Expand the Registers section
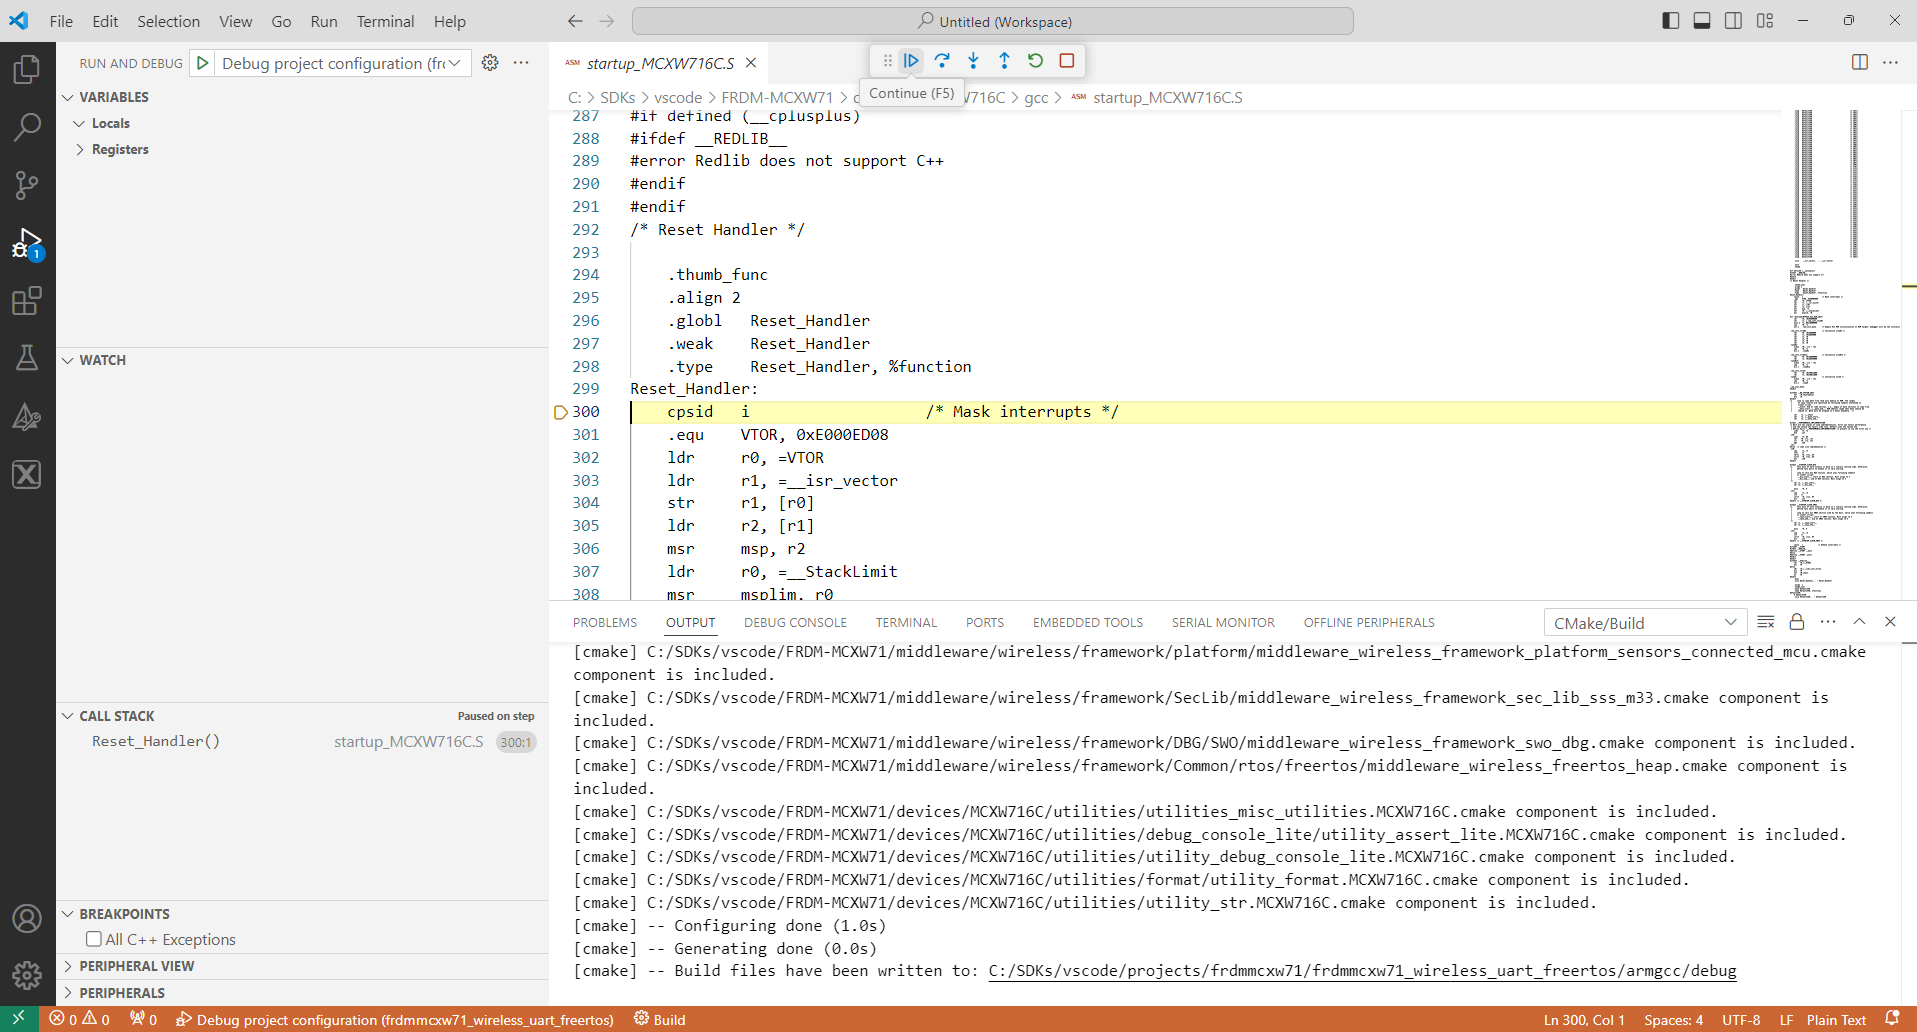The height and width of the screenshot is (1032, 1917). click(81, 149)
